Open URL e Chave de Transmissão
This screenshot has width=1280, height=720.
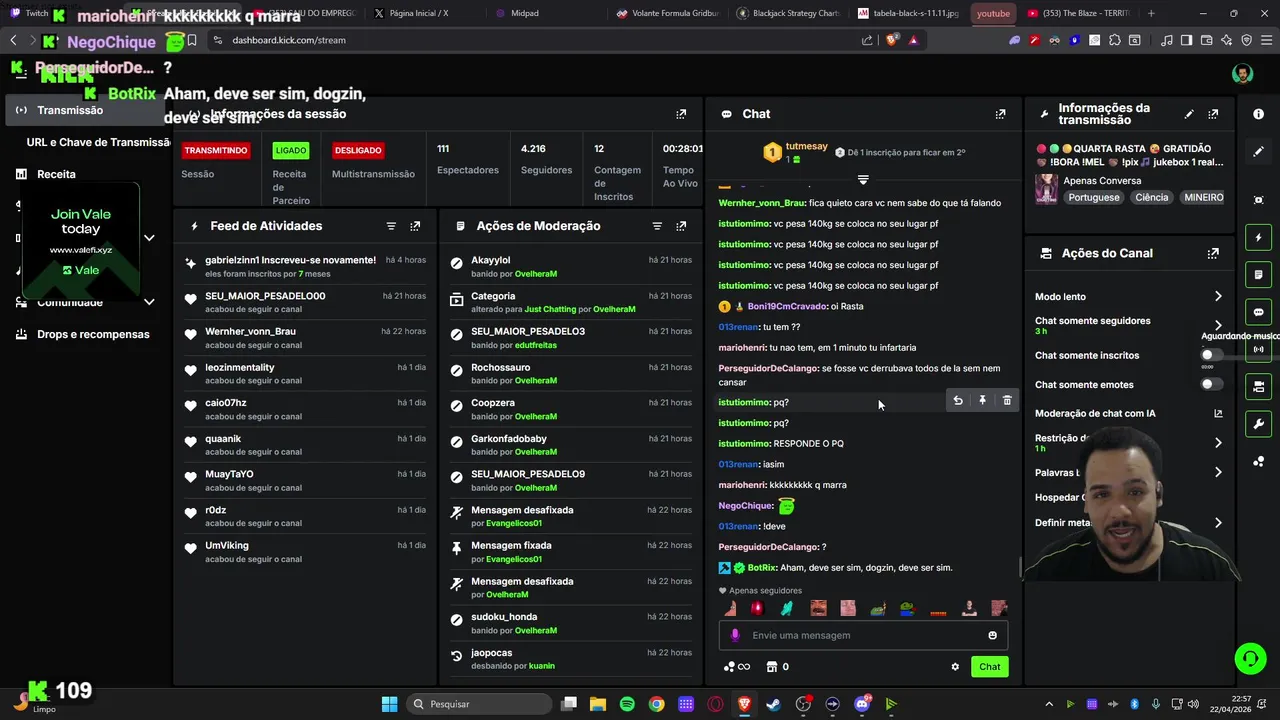98,142
